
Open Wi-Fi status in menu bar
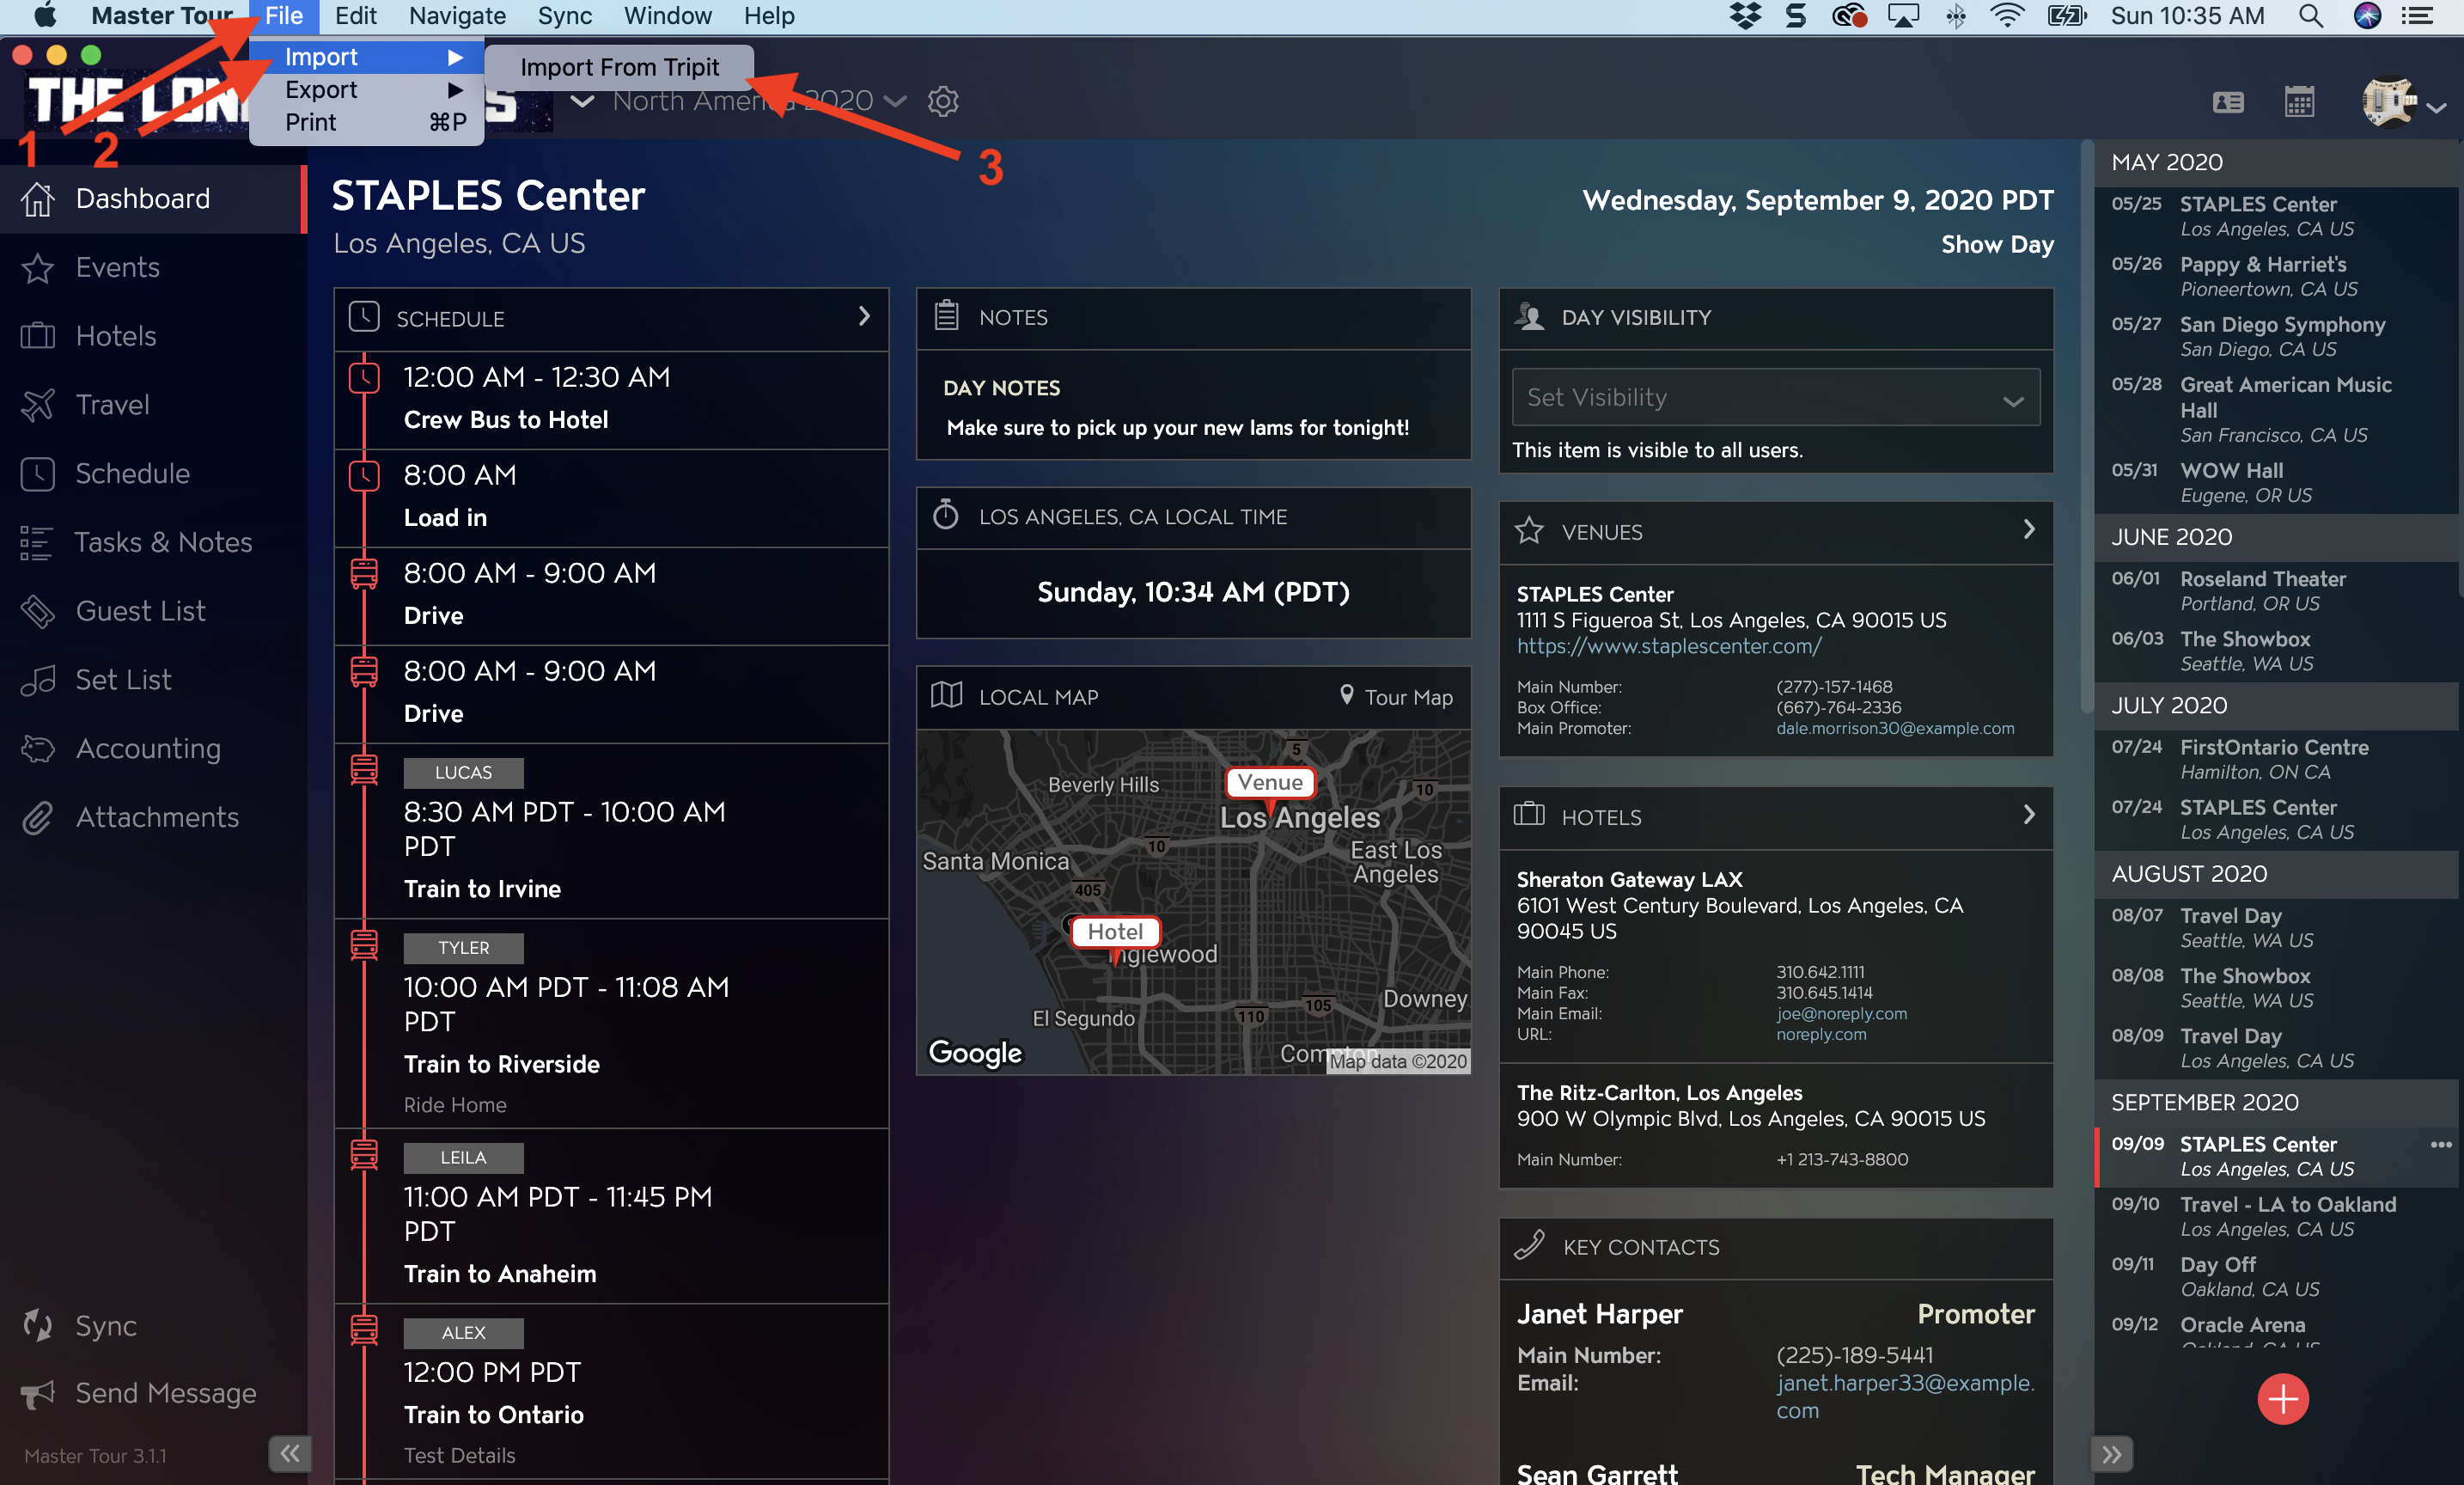(2007, 16)
